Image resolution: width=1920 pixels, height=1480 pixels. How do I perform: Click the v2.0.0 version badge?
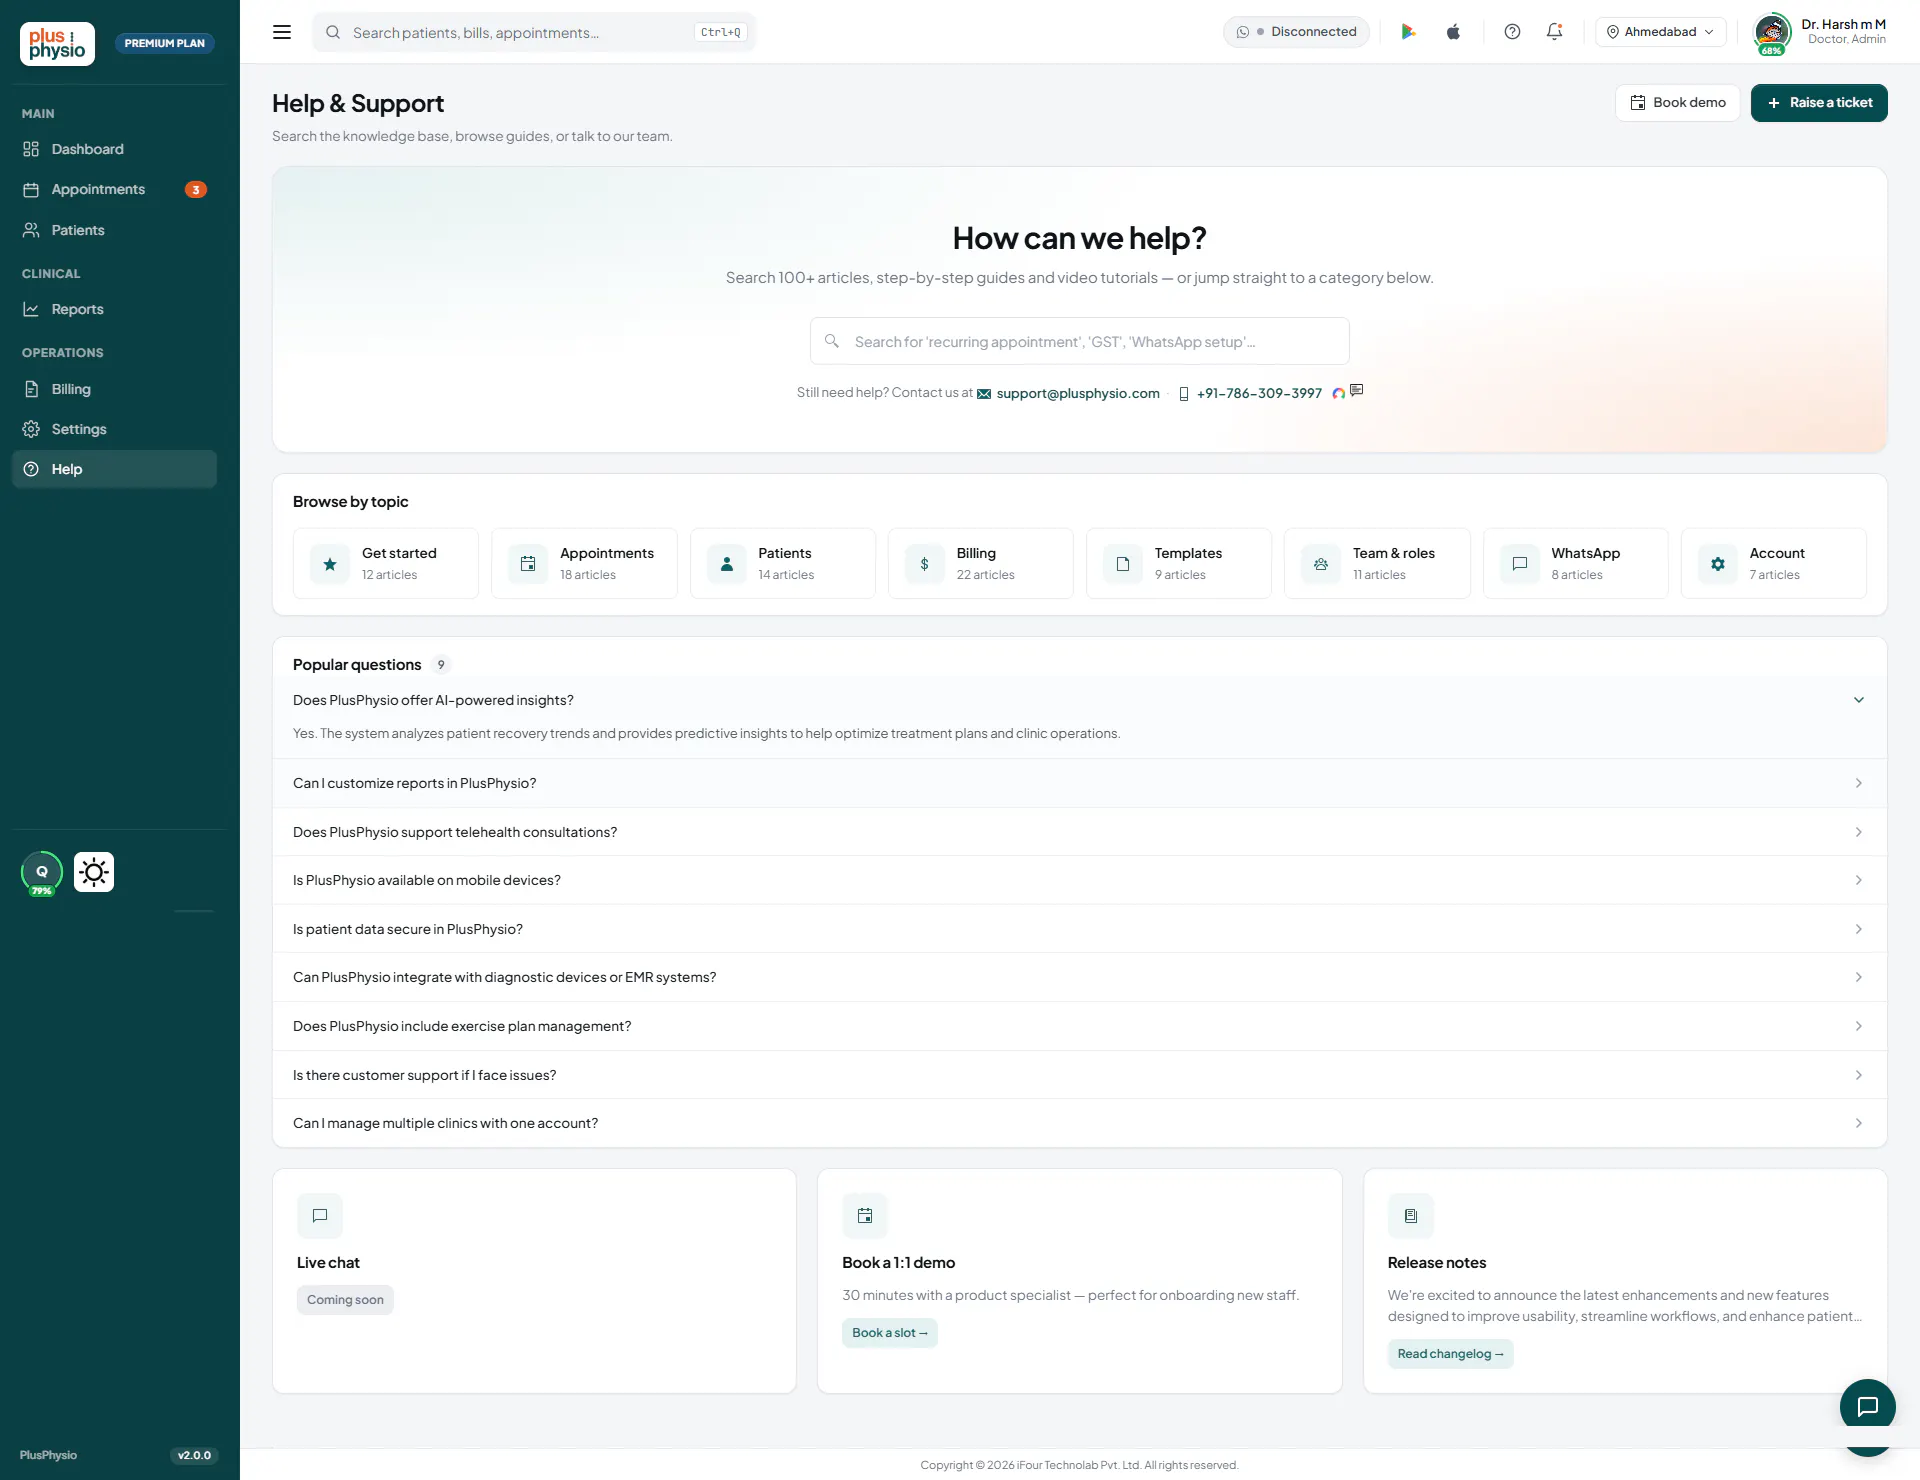(x=194, y=1455)
